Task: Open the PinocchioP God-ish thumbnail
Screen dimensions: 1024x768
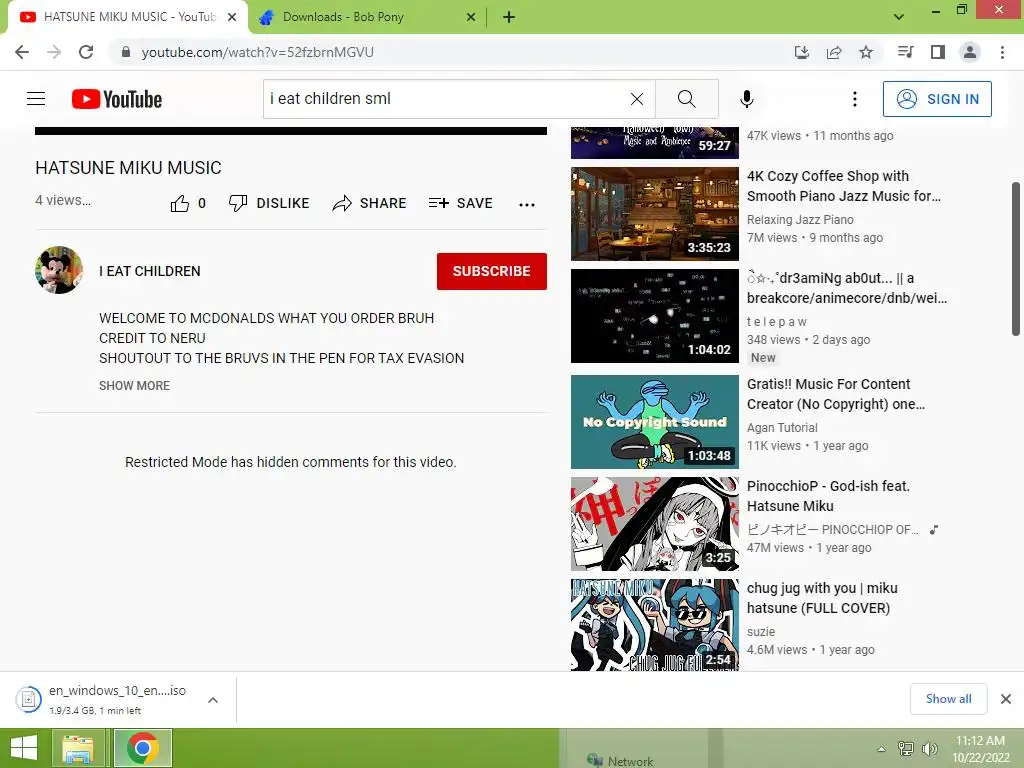Action: coord(654,524)
